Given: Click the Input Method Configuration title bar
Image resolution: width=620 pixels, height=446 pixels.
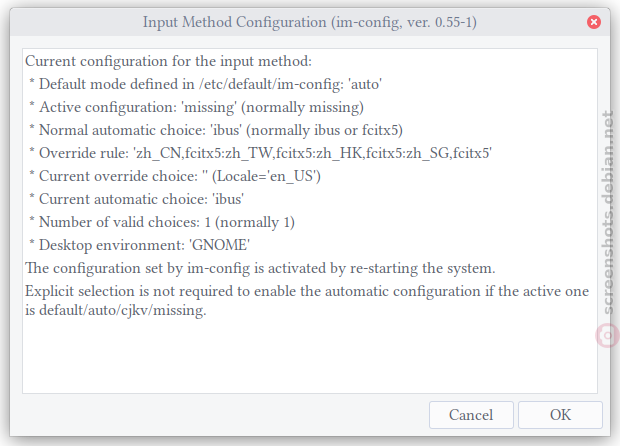Looking at the screenshot, I should (310, 22).
